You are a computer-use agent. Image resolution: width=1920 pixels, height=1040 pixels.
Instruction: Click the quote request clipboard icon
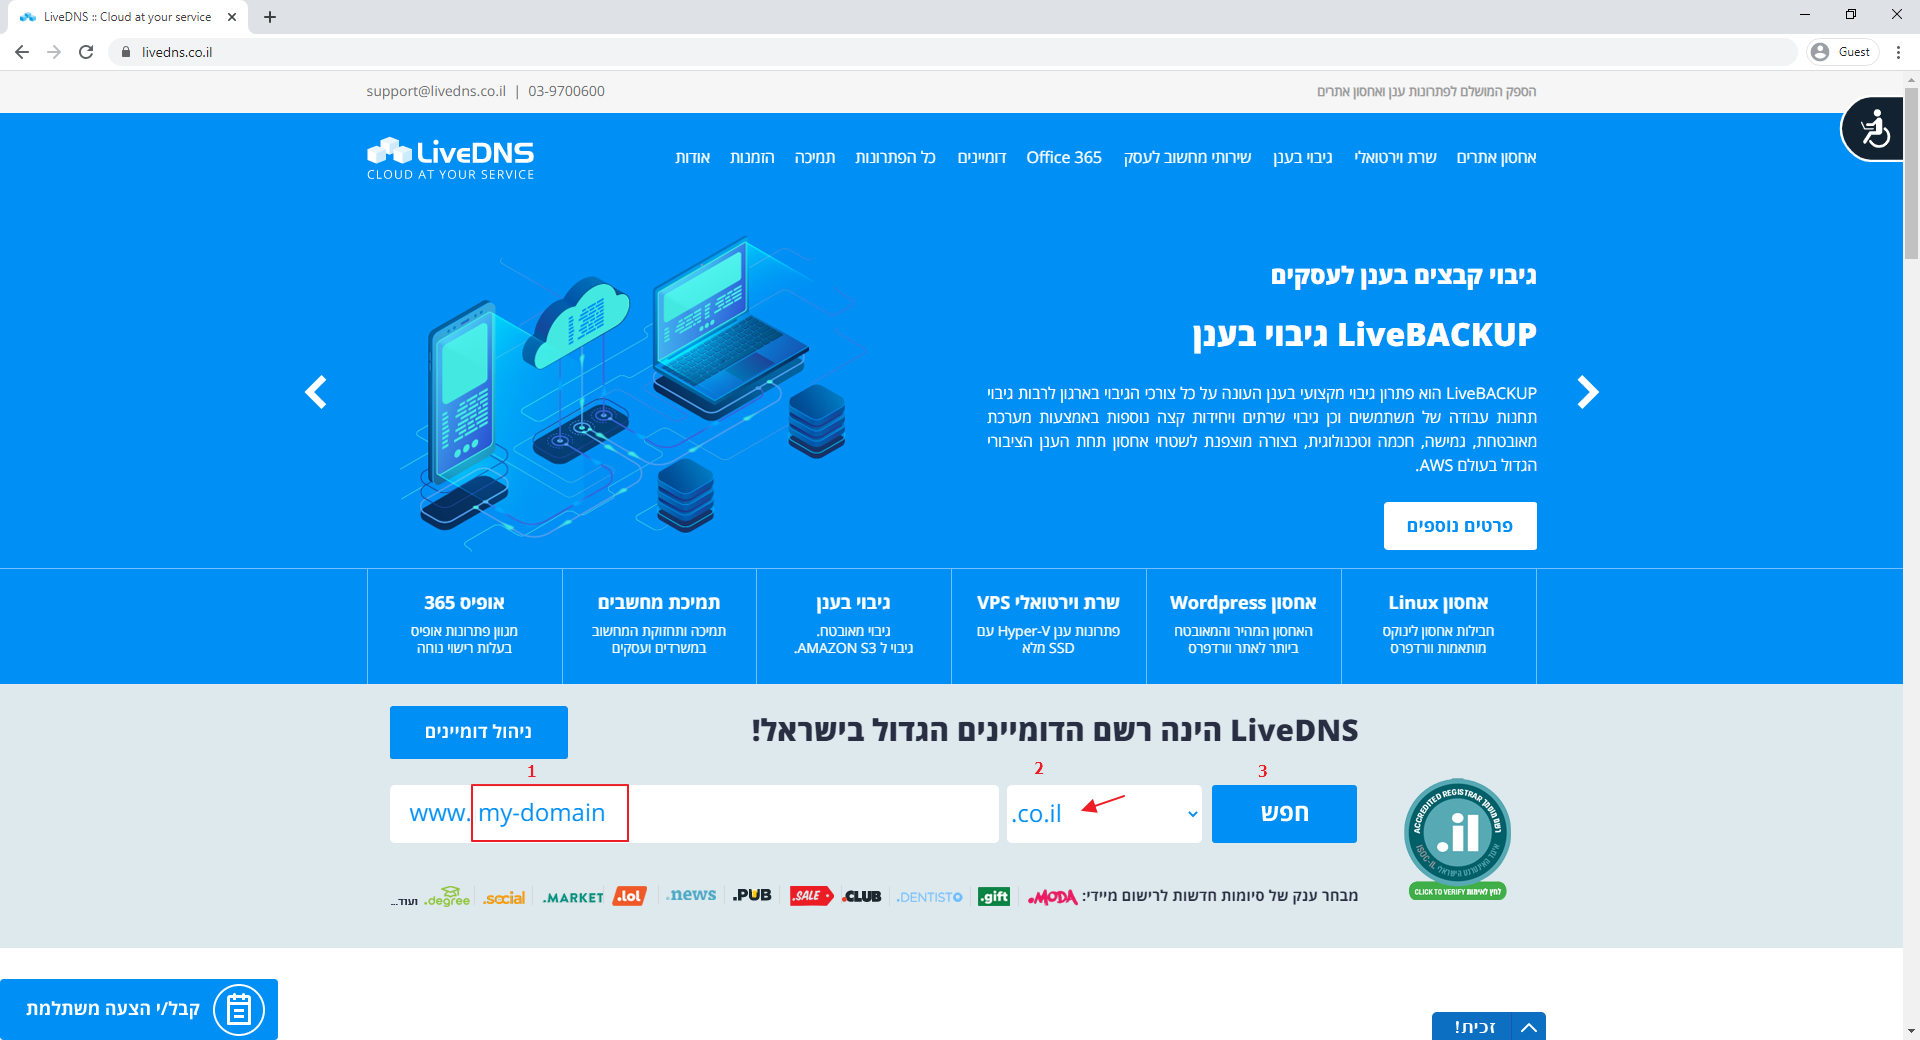click(x=238, y=1009)
